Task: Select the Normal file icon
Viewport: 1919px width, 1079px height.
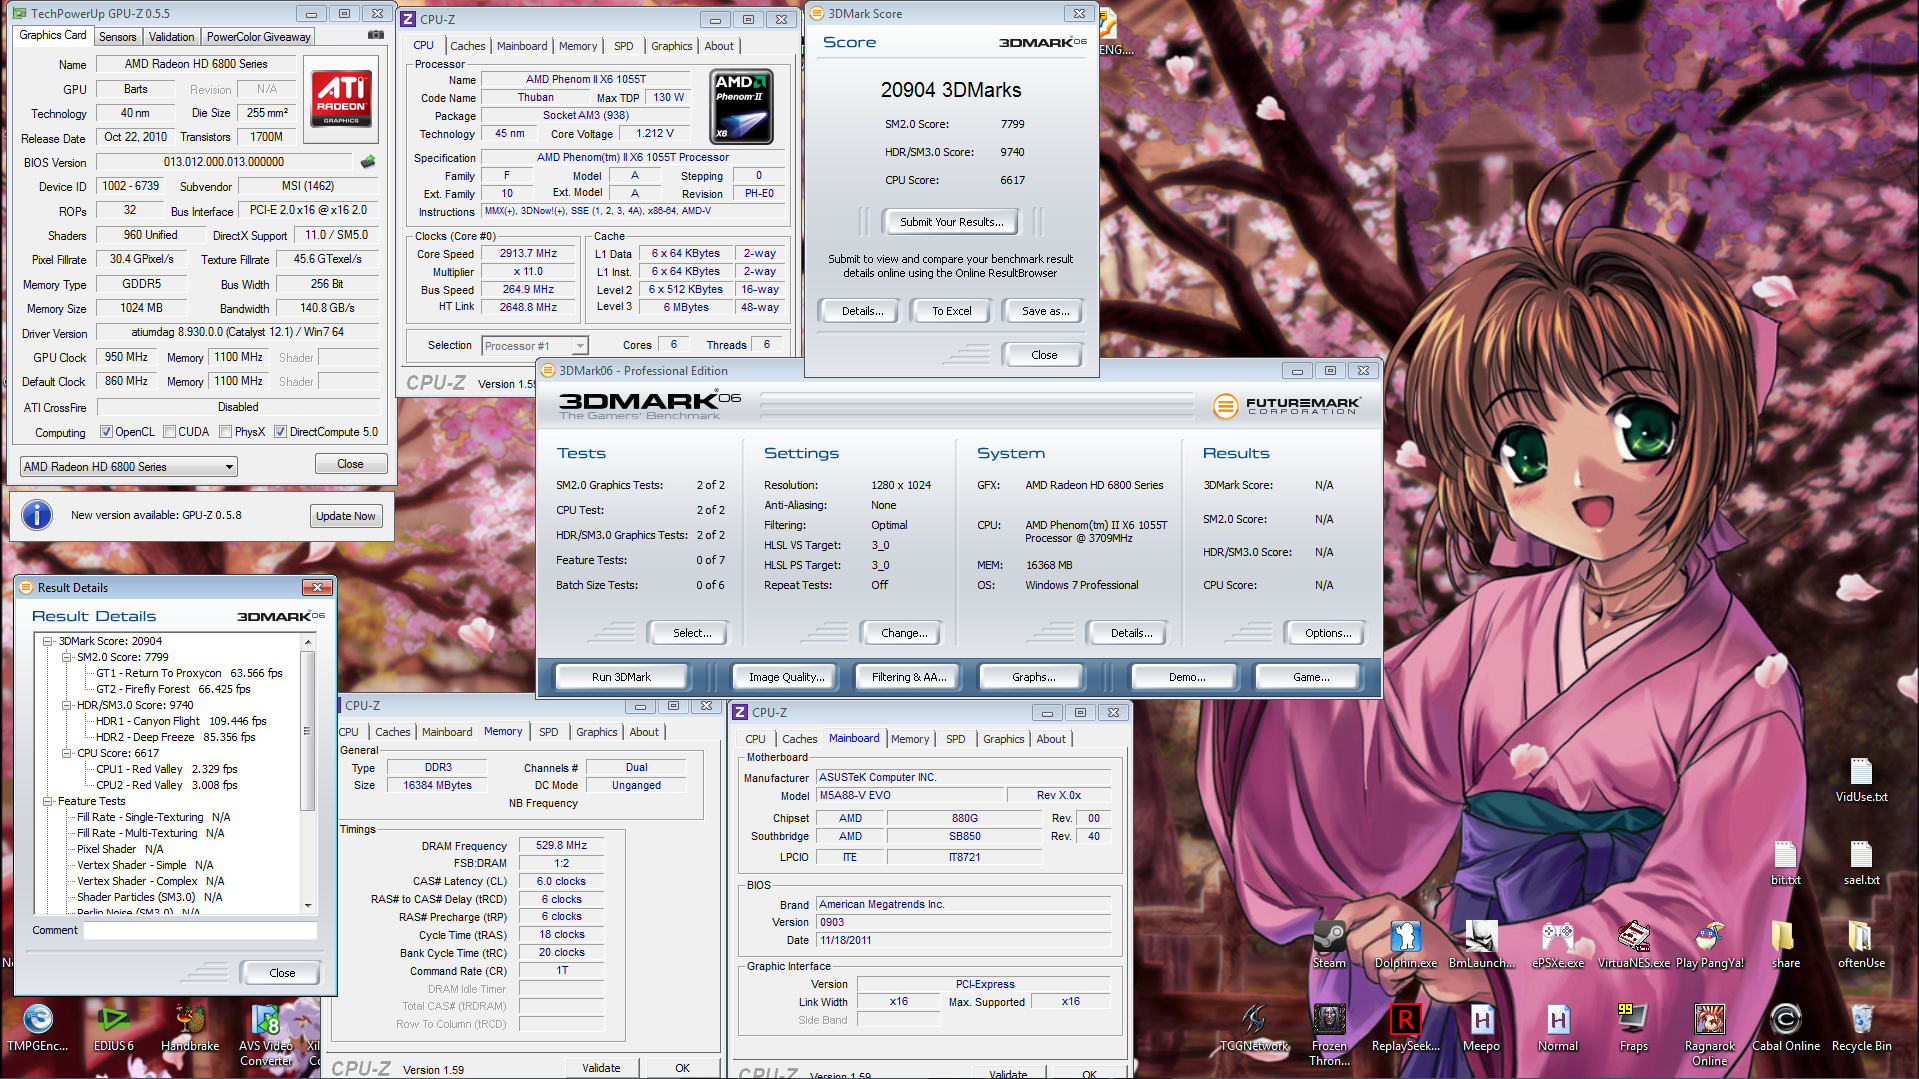Action: (x=1557, y=1028)
